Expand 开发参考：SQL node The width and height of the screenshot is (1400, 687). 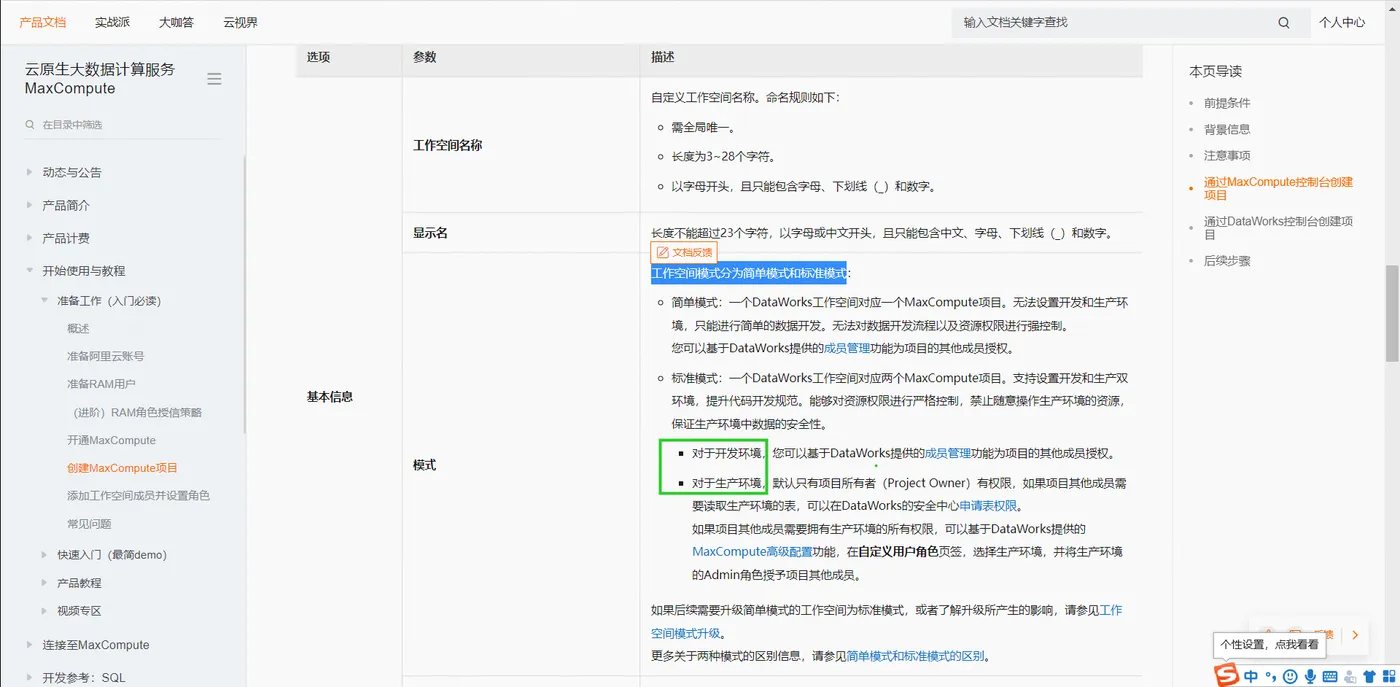[30, 677]
